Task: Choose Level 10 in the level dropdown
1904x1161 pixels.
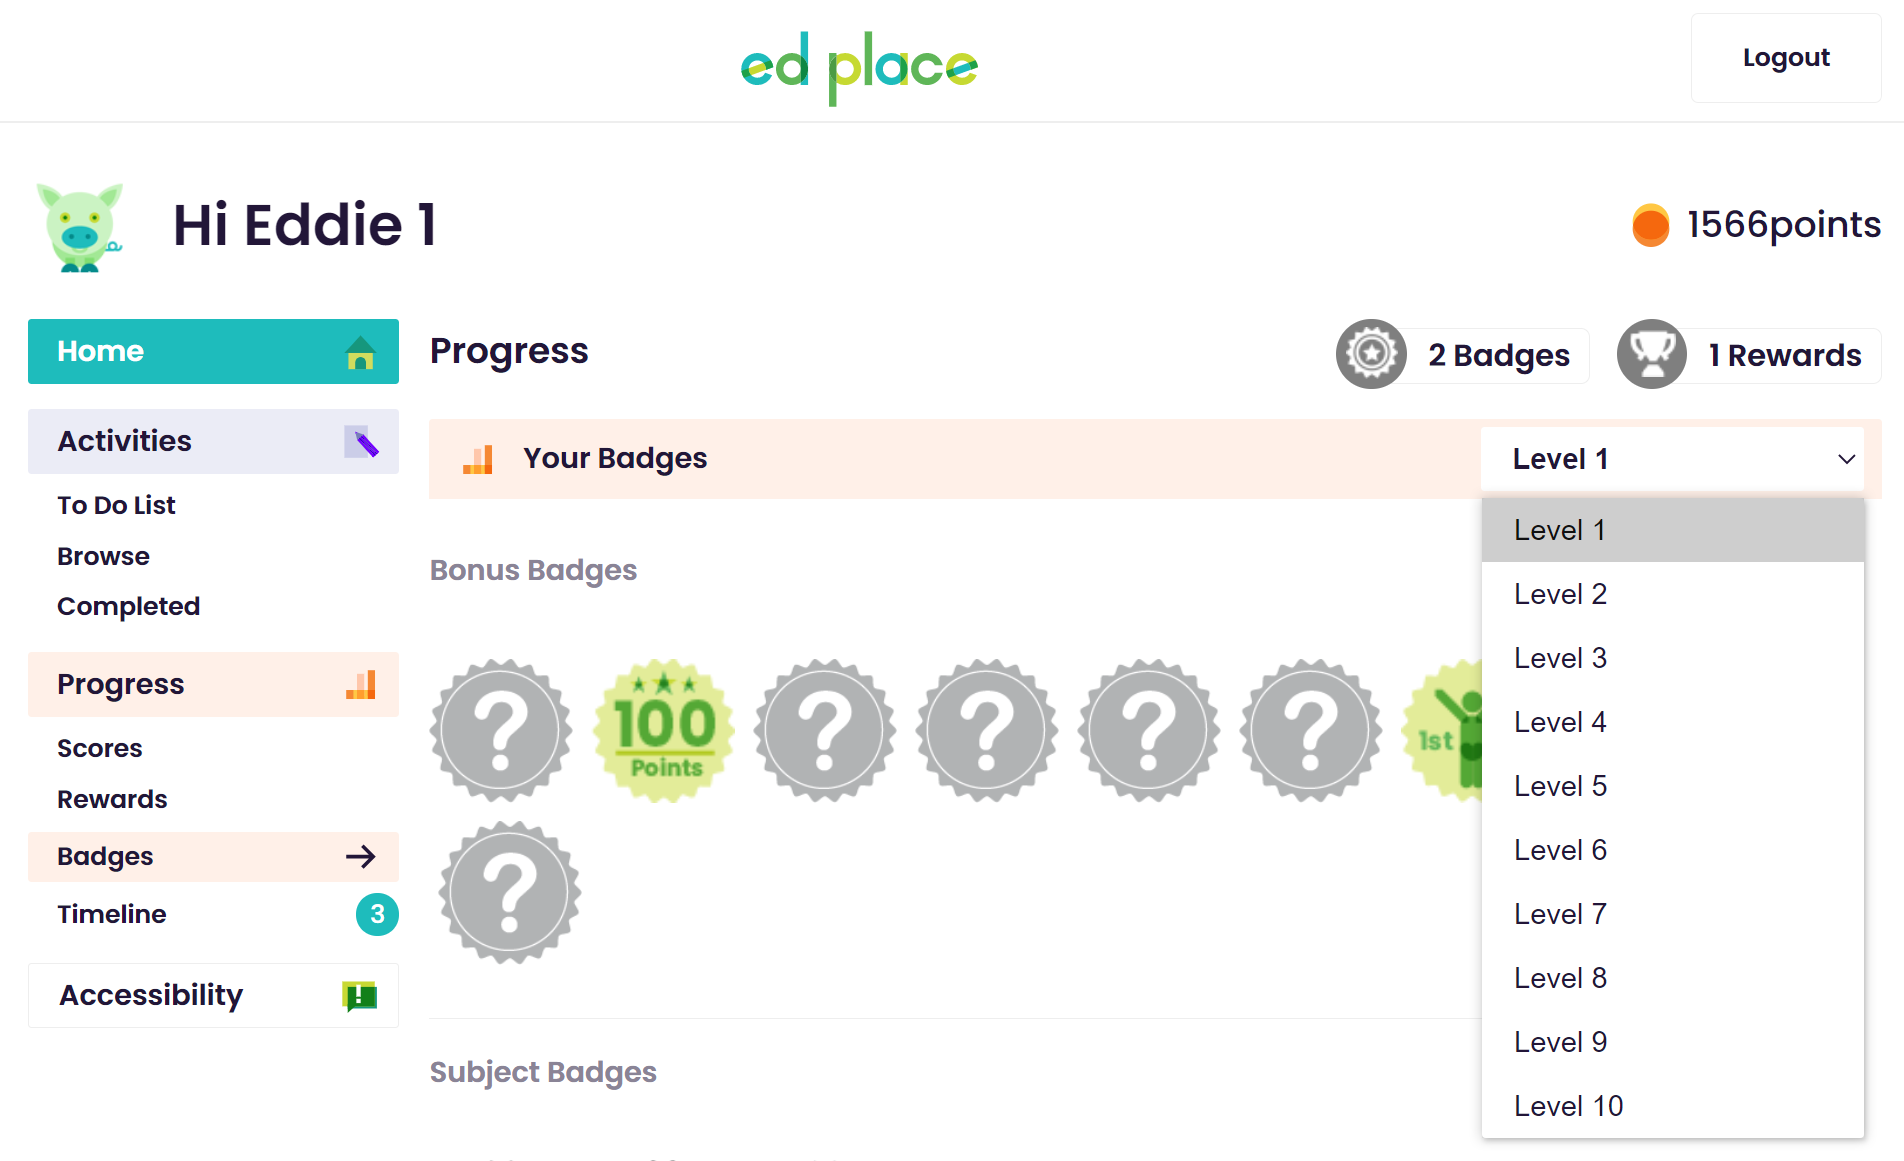Action: click(x=1567, y=1105)
